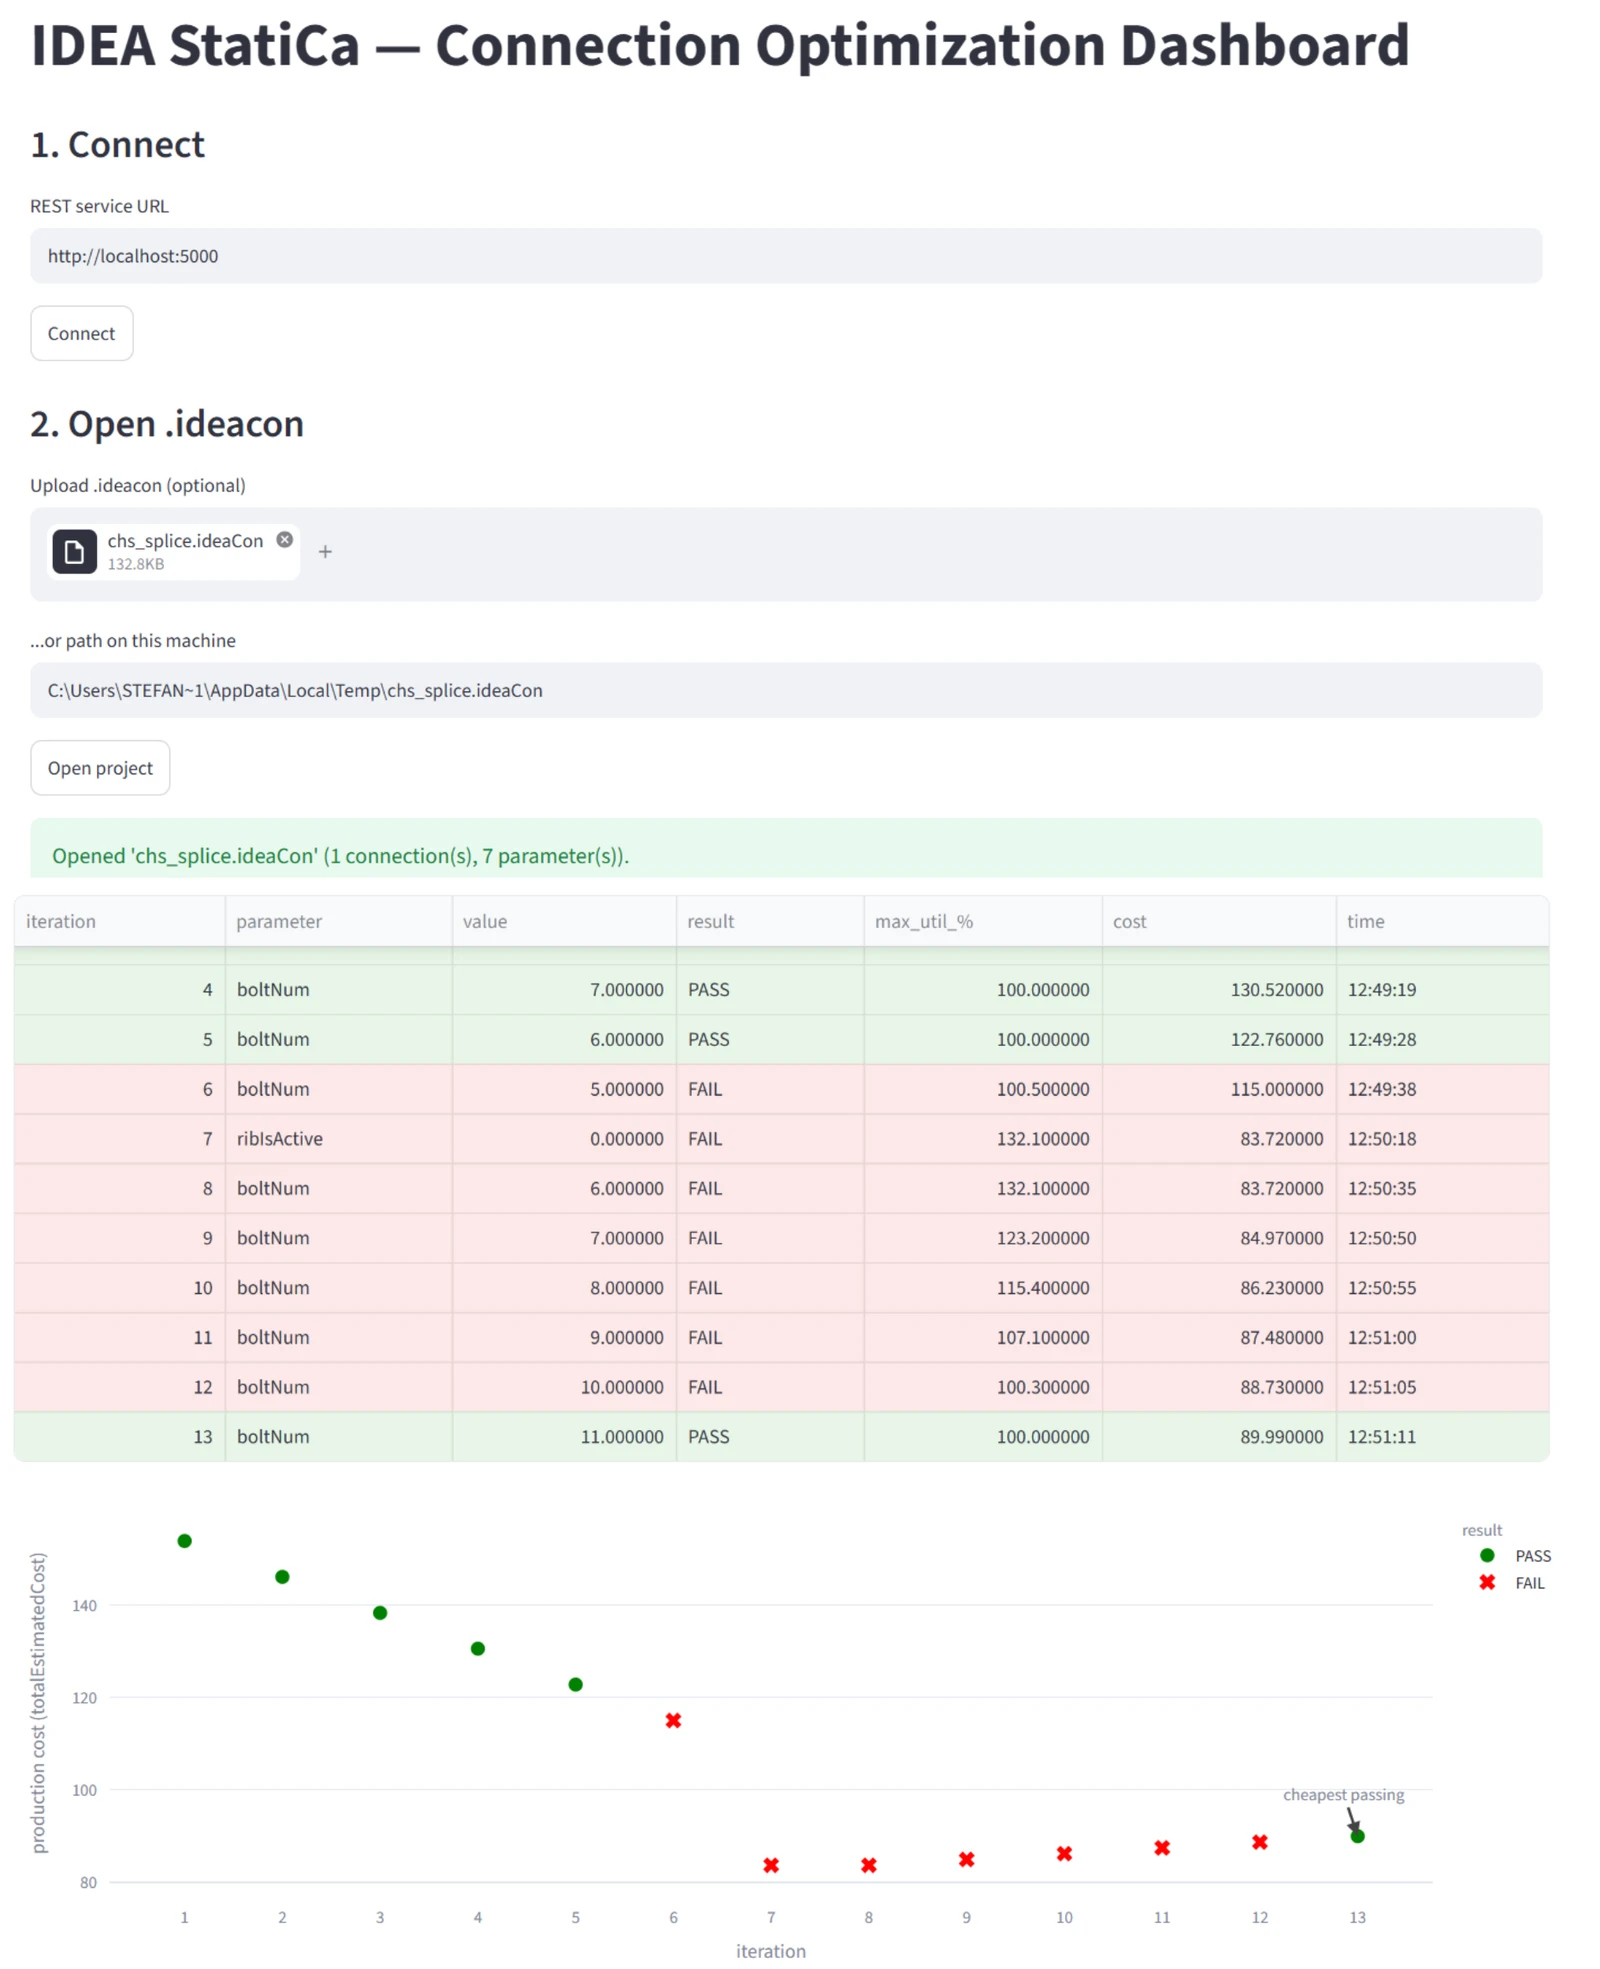
Task: Click the iteration 5 PASS chart point
Action: click(575, 1684)
